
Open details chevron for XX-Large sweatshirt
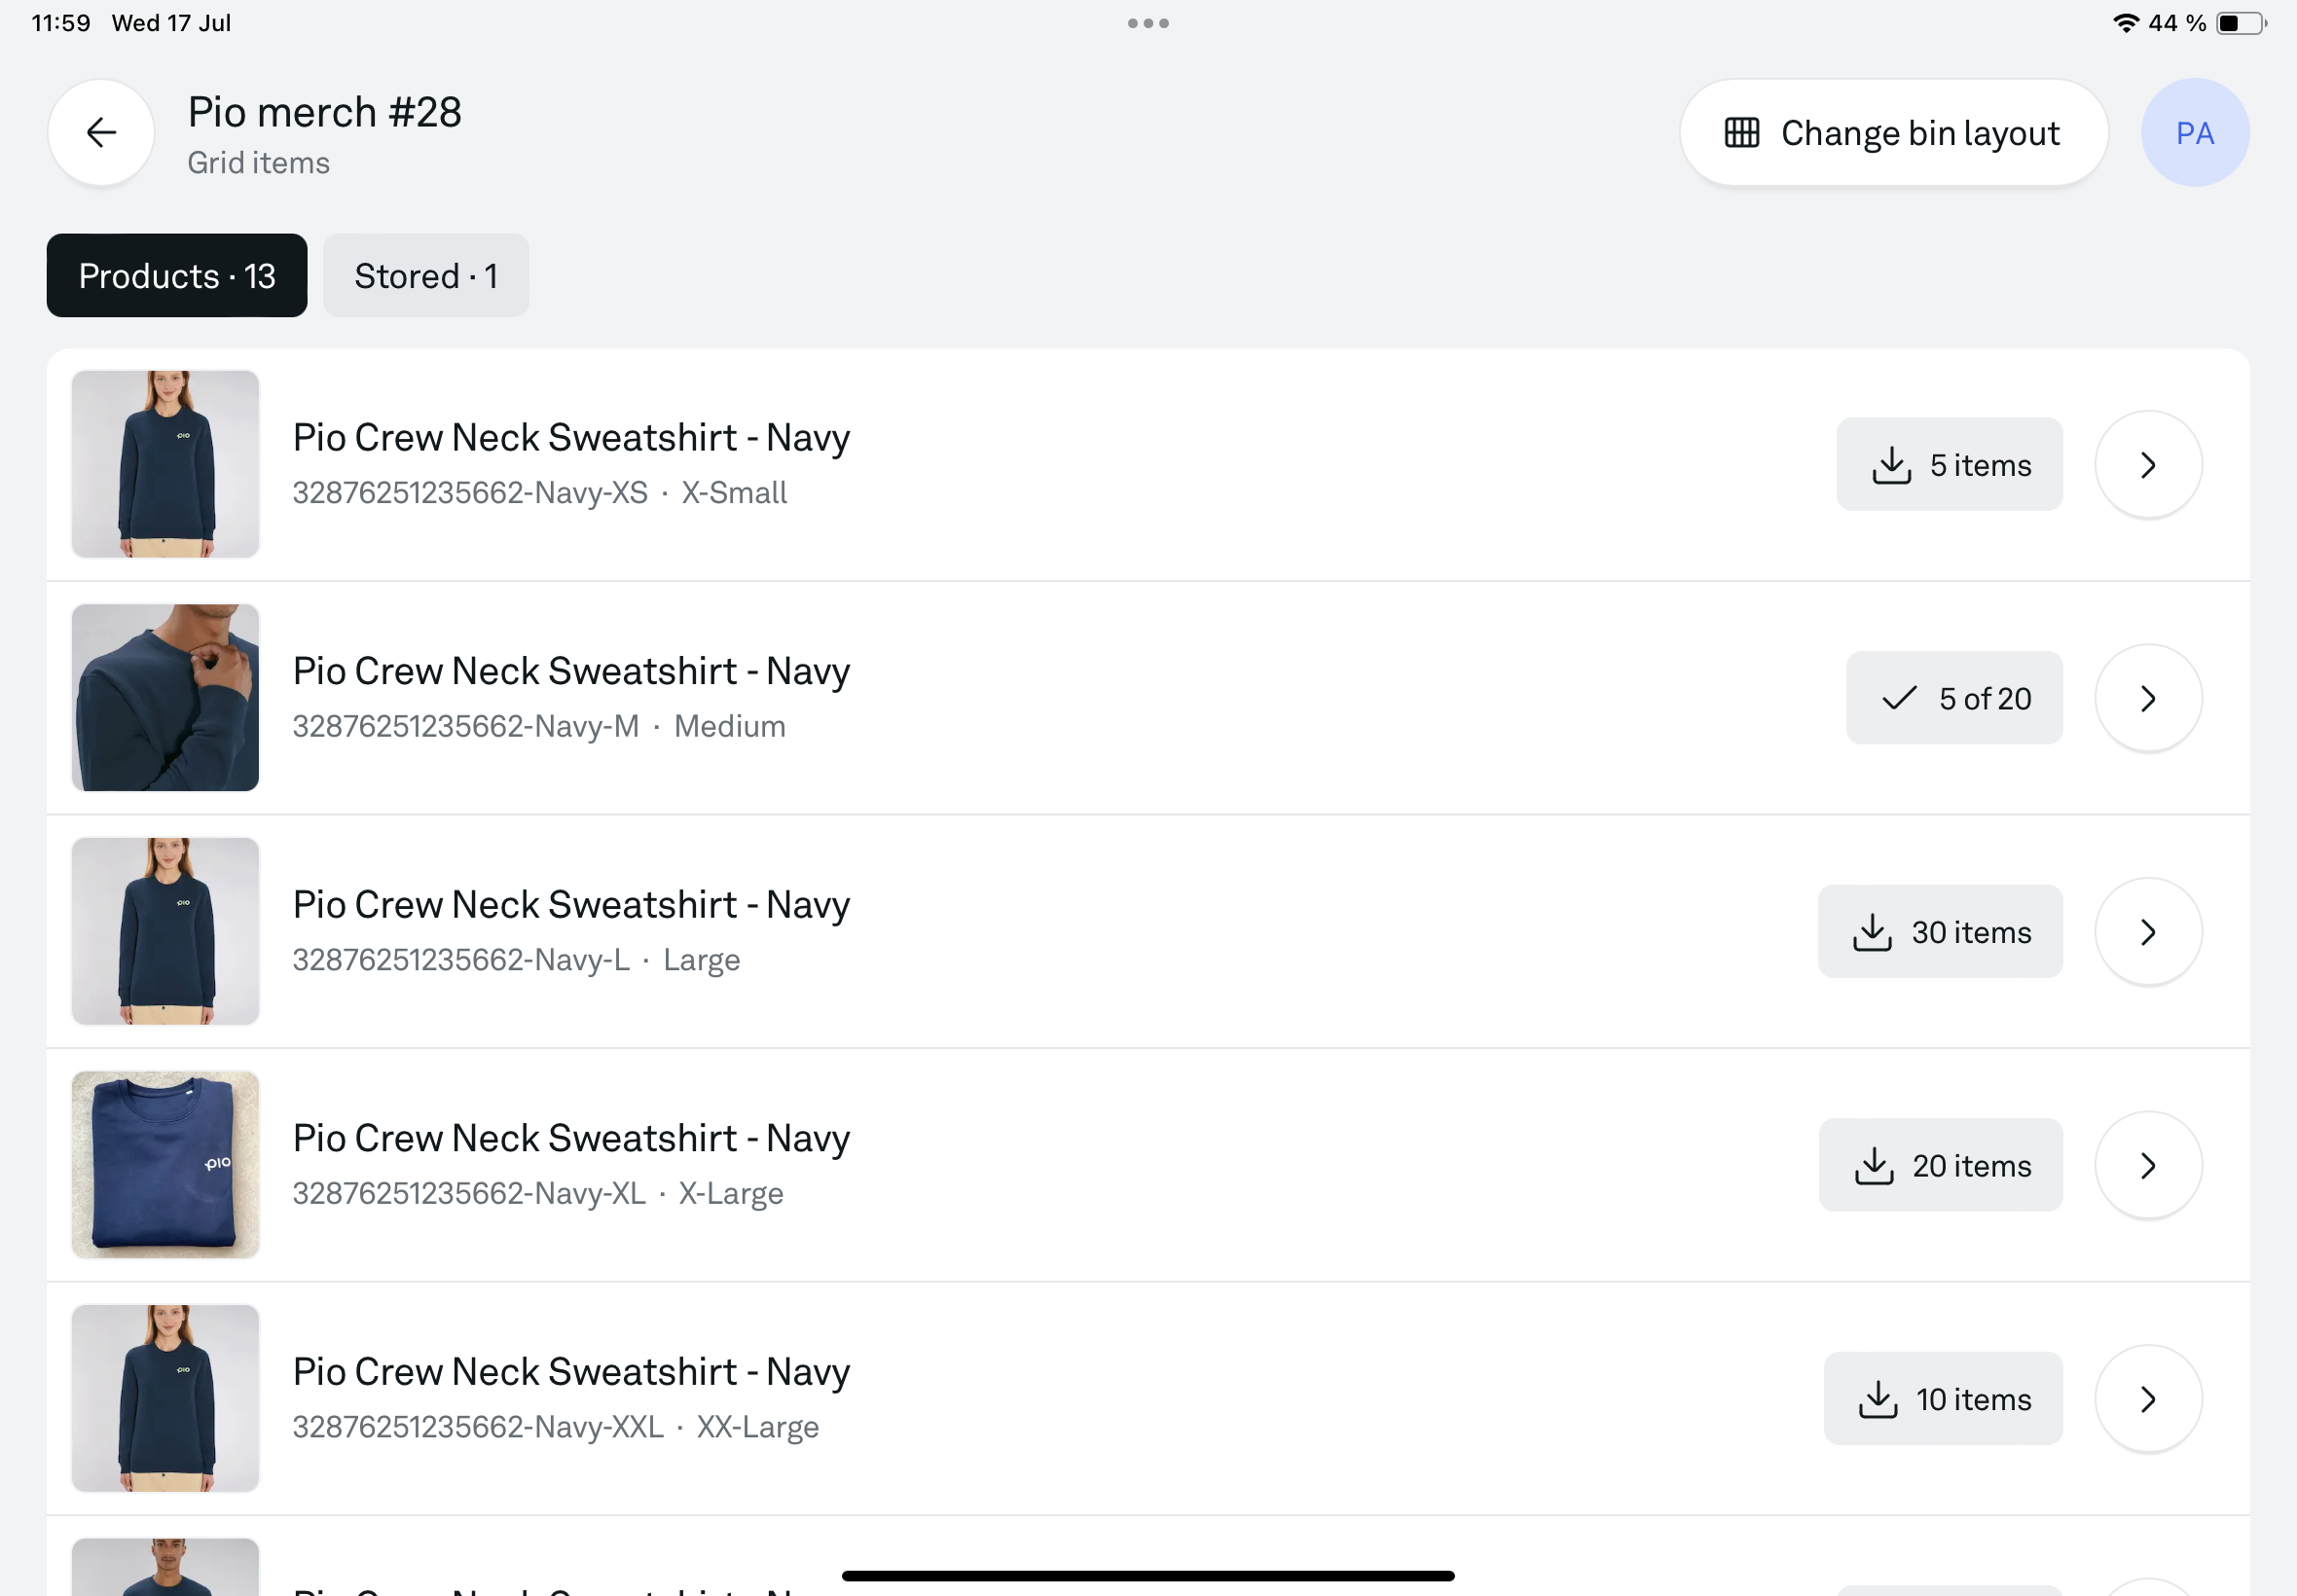[x=2147, y=1399]
